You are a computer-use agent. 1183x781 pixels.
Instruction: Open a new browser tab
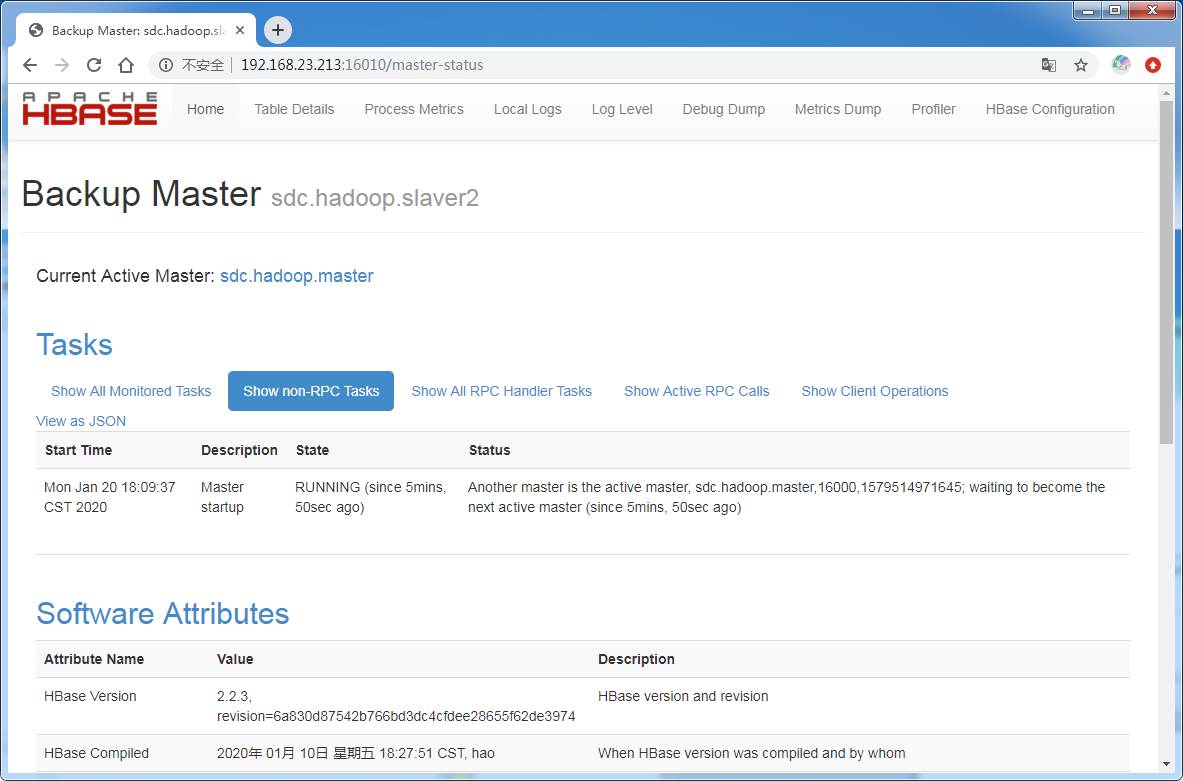coord(278,30)
